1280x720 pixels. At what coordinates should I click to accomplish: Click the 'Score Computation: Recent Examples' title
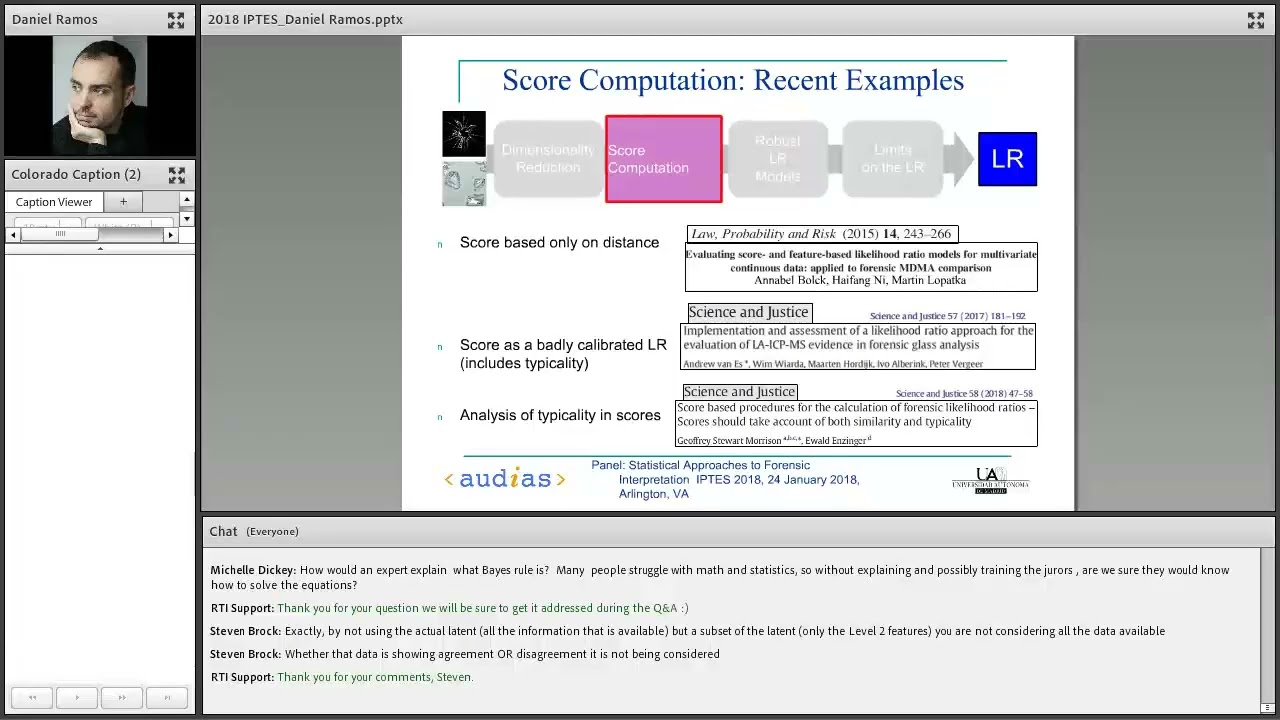click(733, 81)
